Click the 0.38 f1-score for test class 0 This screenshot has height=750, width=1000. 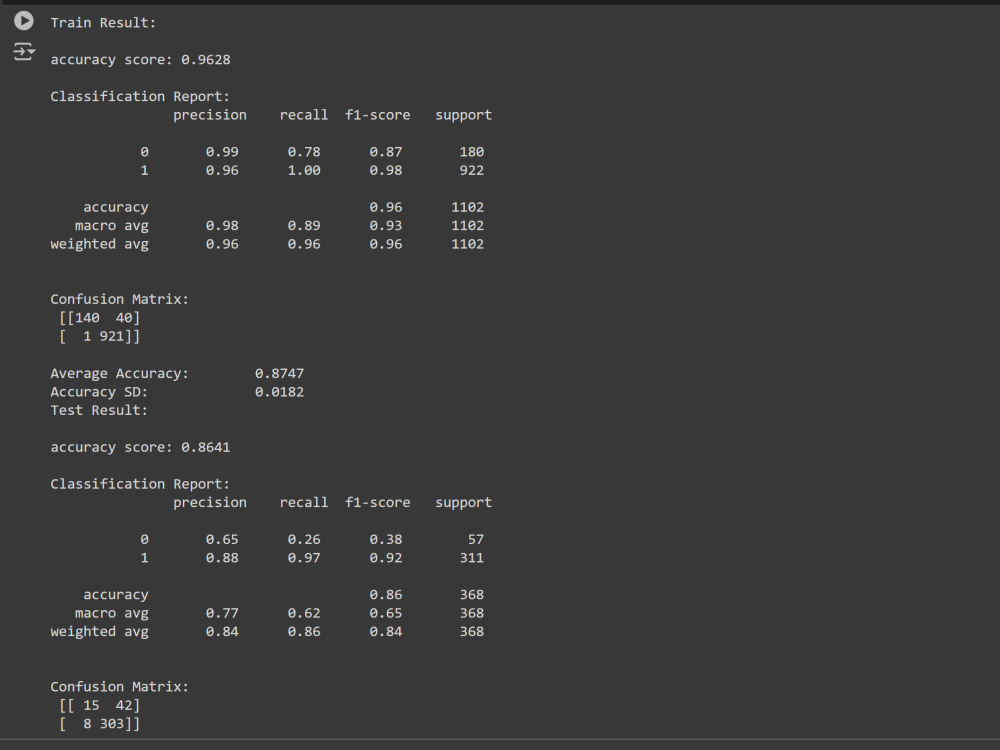pyautogui.click(x=385, y=540)
